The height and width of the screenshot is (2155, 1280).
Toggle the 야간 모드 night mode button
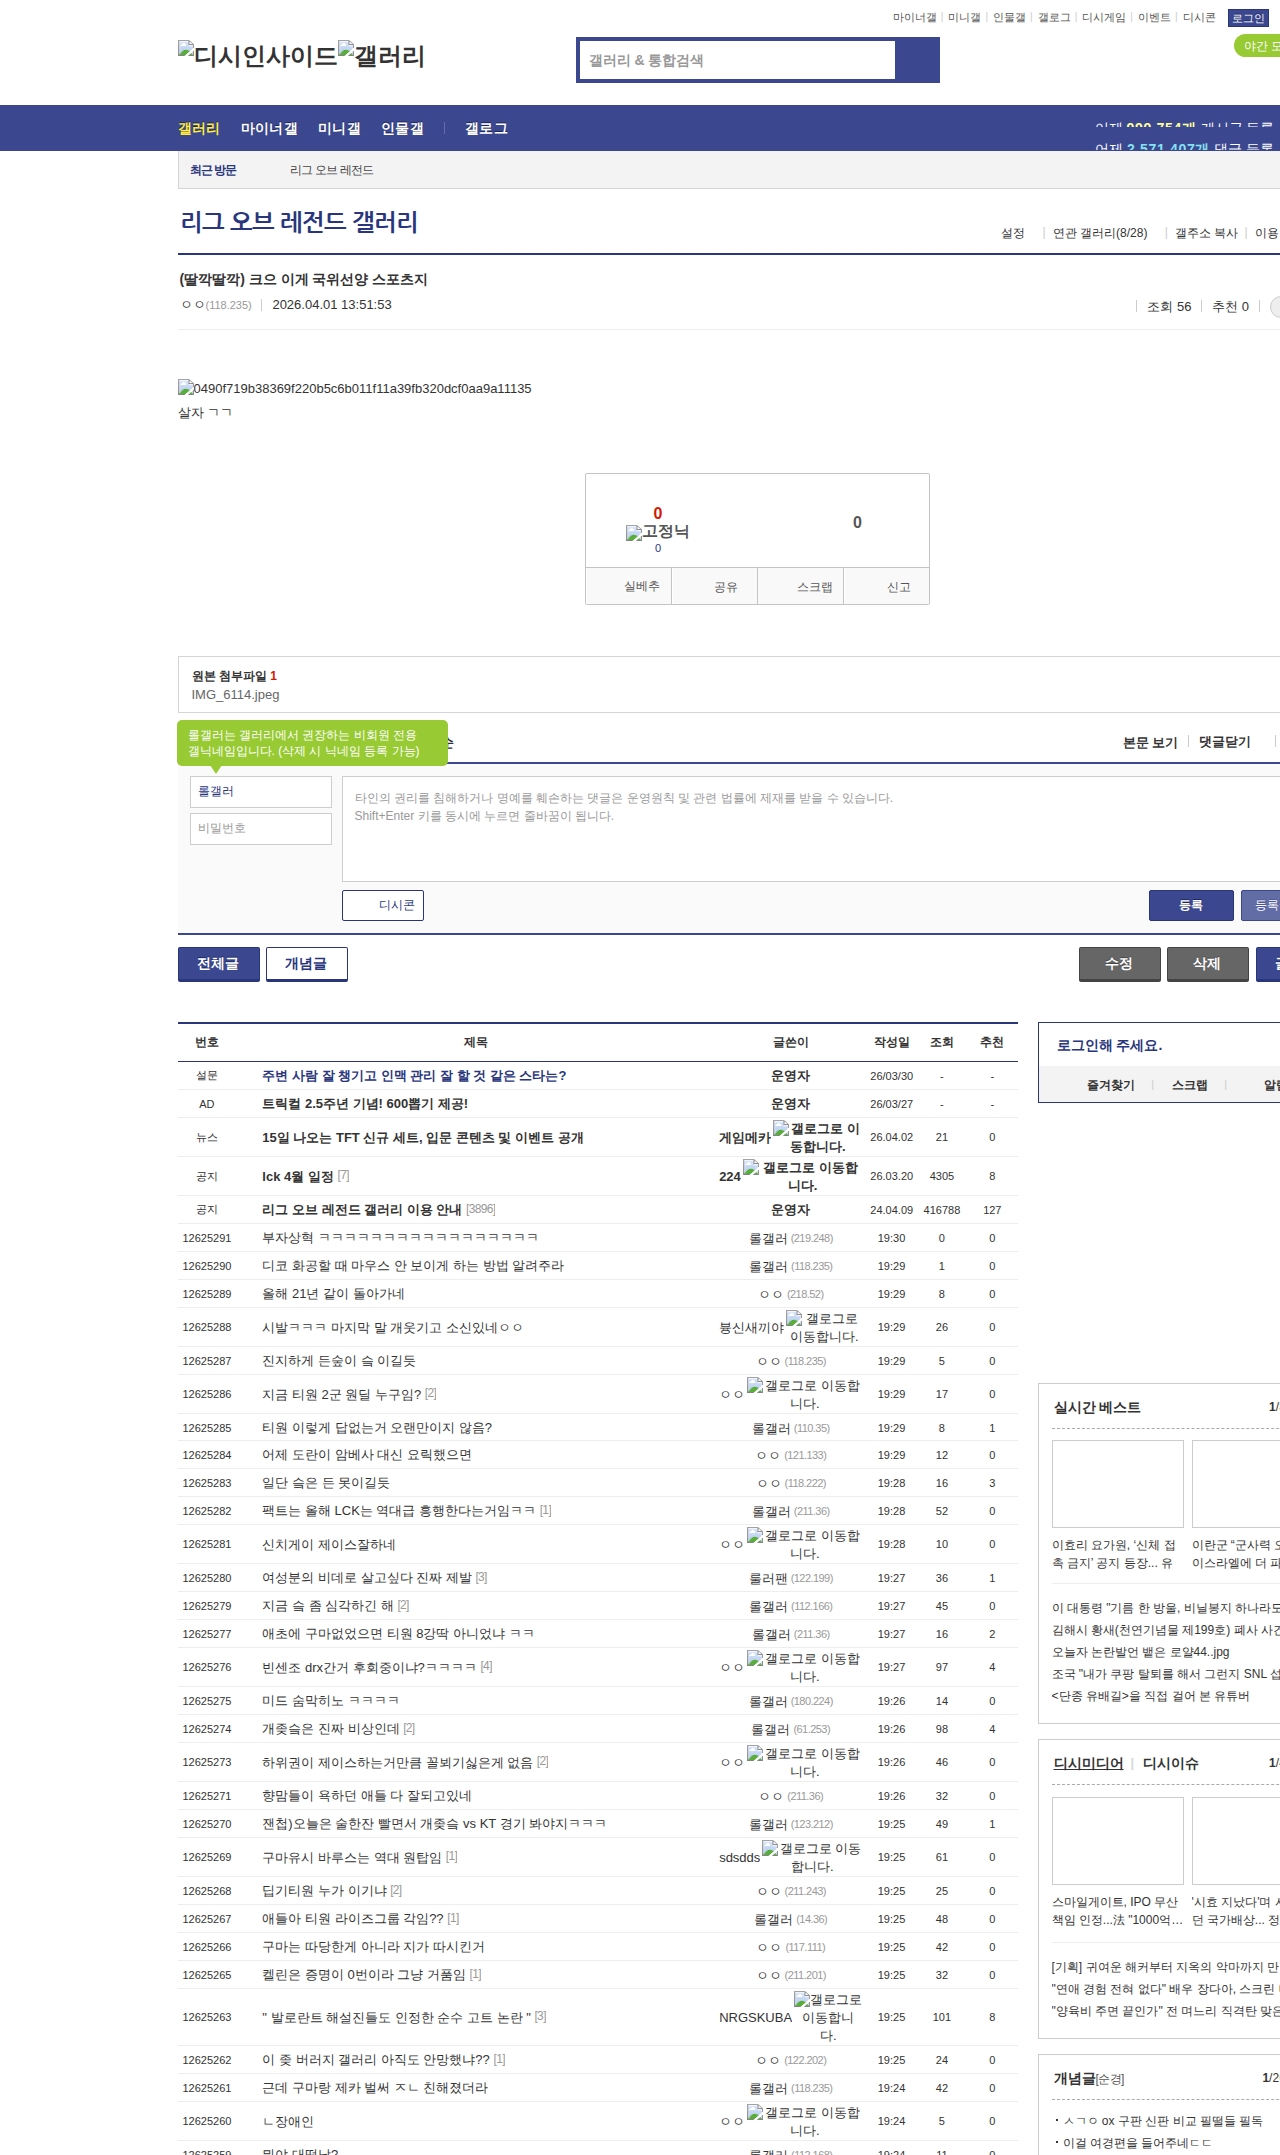point(1258,46)
